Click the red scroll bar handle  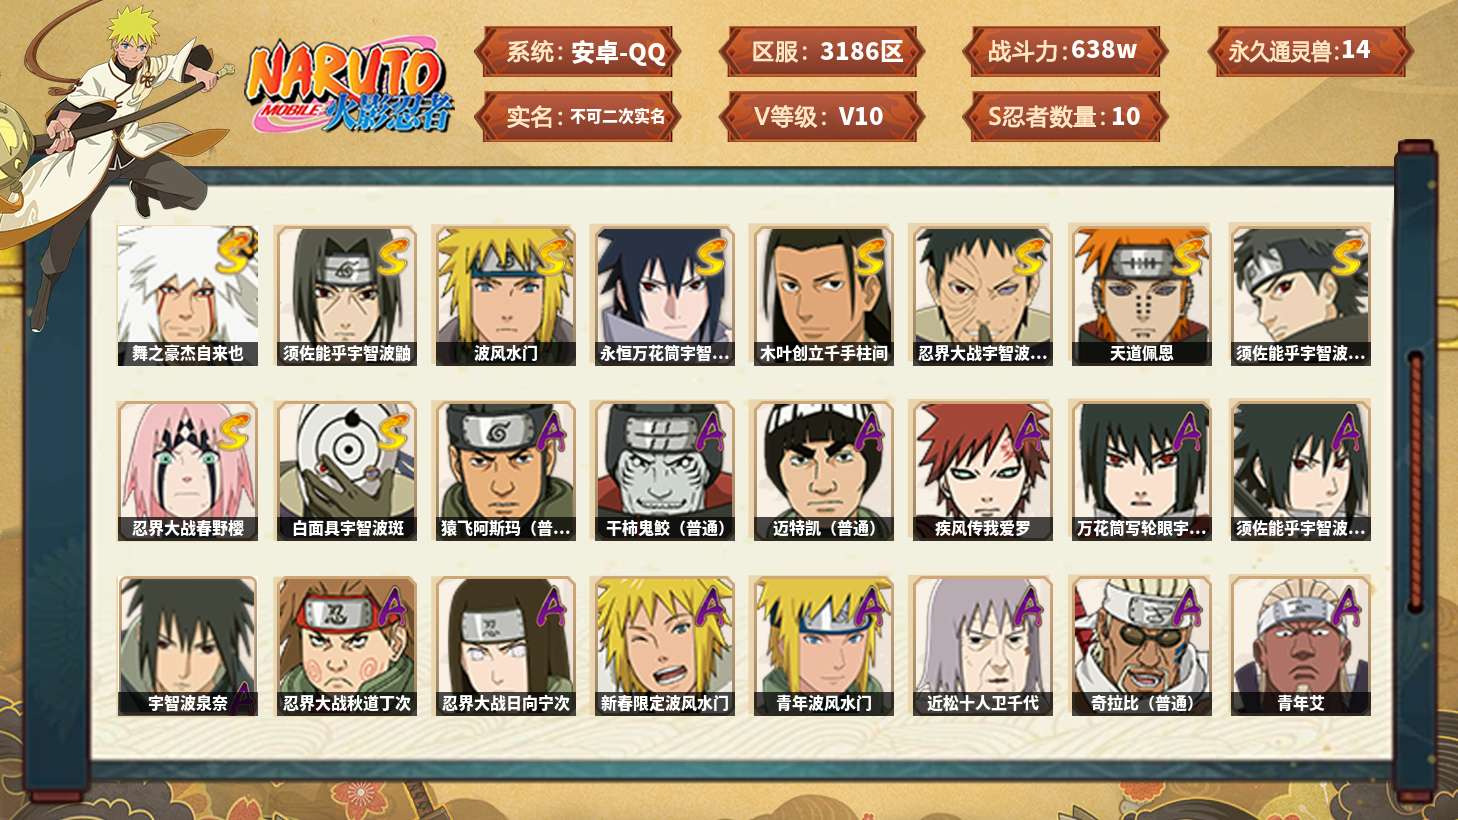click(x=1415, y=480)
